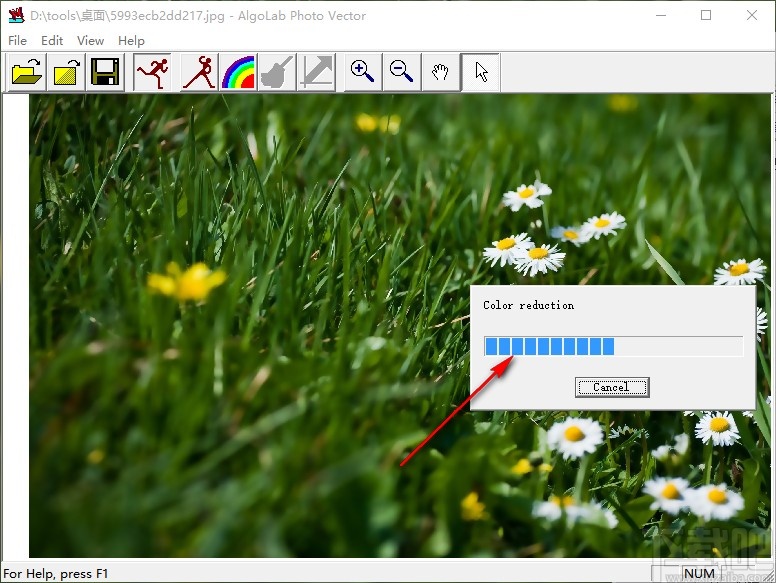Click the open file folder icon
This screenshot has width=776, height=583.
pyautogui.click(x=27, y=73)
